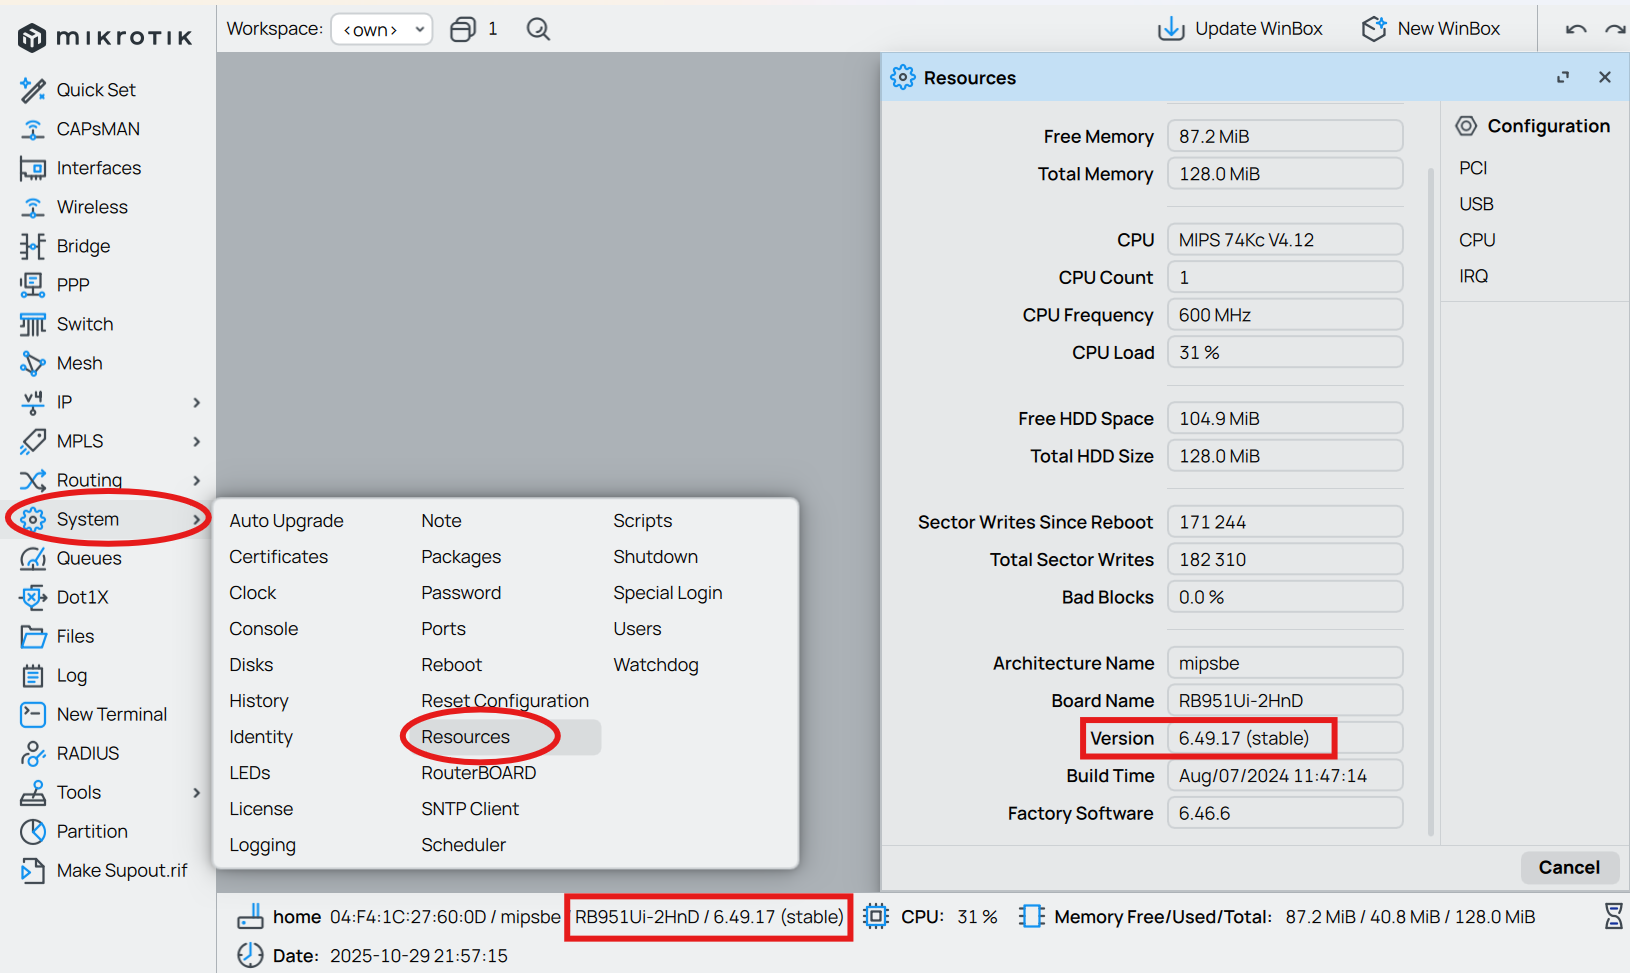Click the Bridge icon in sidebar
1630x973 pixels.
coord(33,246)
